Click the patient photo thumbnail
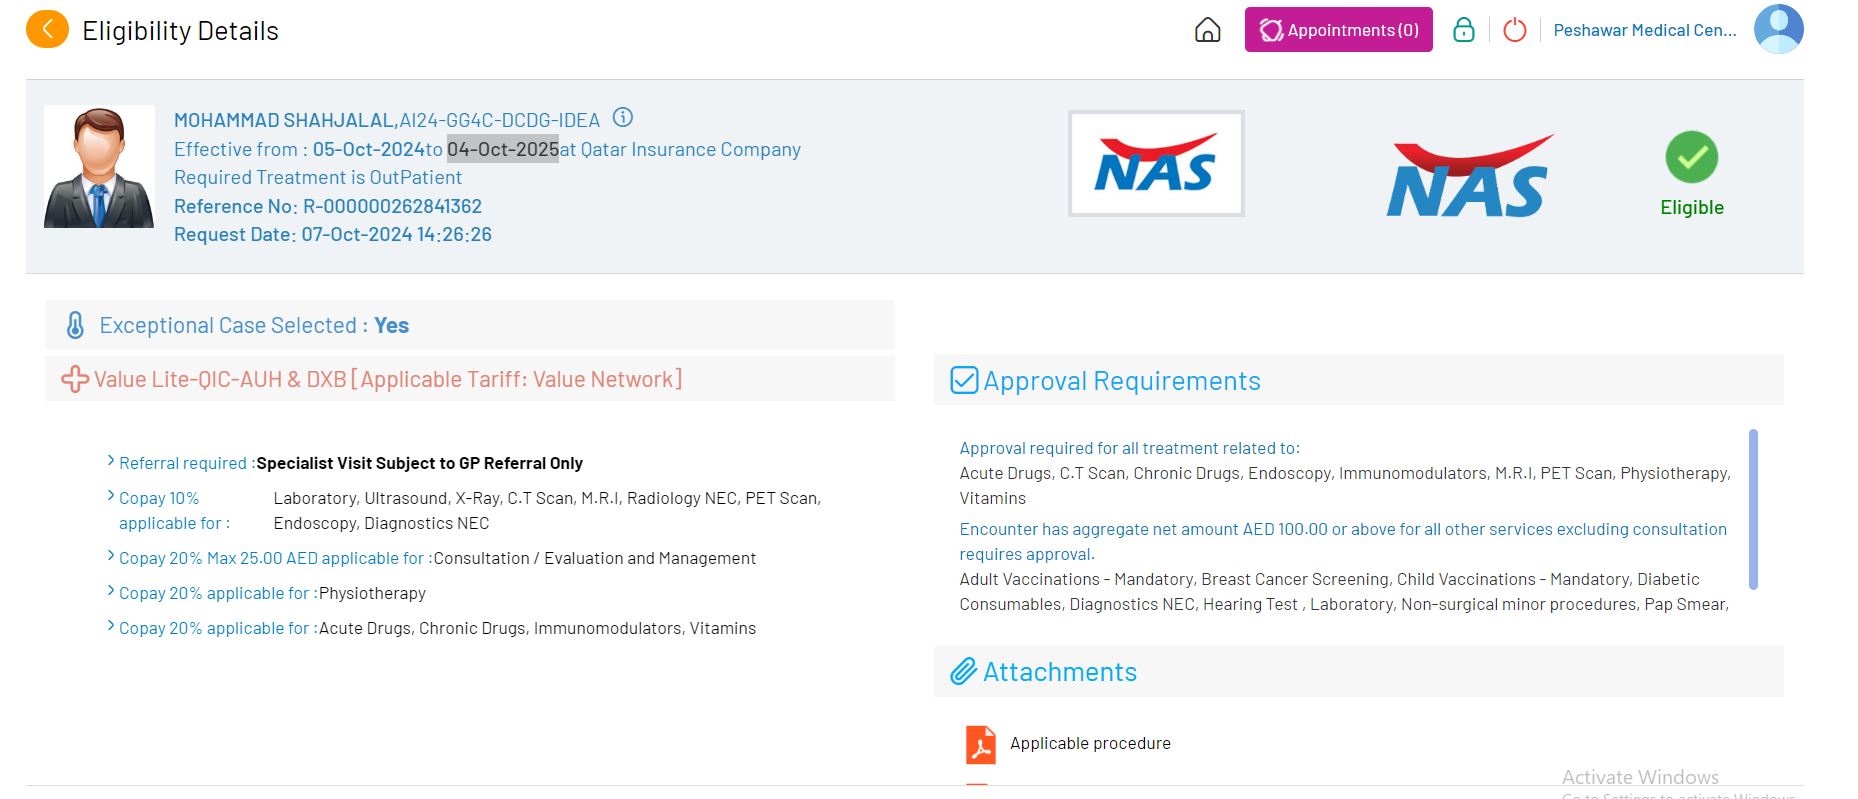Screen dimensions: 1858x799 click(99, 167)
